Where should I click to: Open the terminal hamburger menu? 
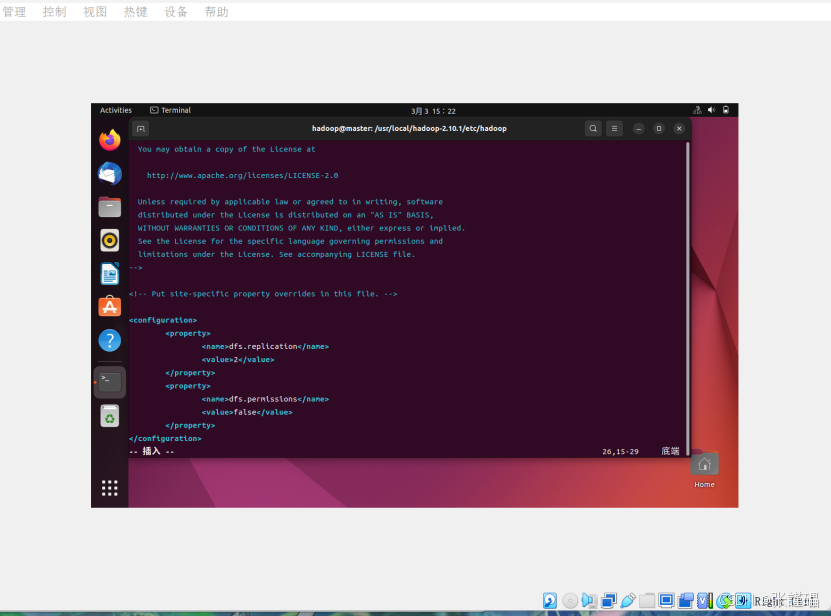[614, 128]
